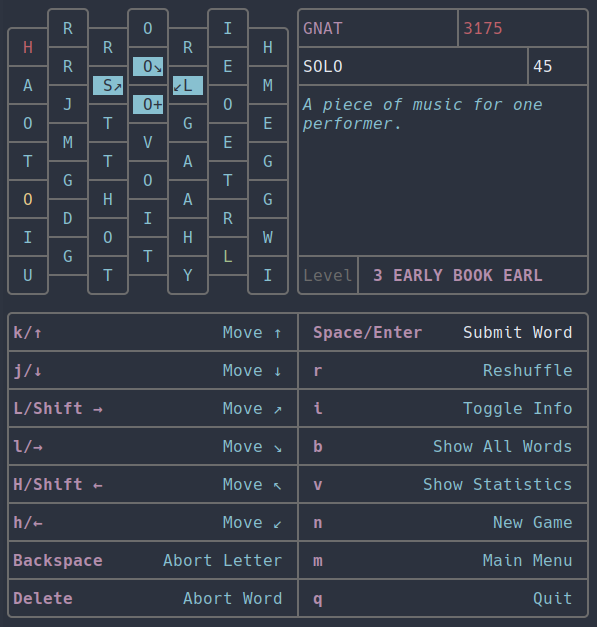Select the green L tile near bottom
597x627 pixels.
click(228, 256)
